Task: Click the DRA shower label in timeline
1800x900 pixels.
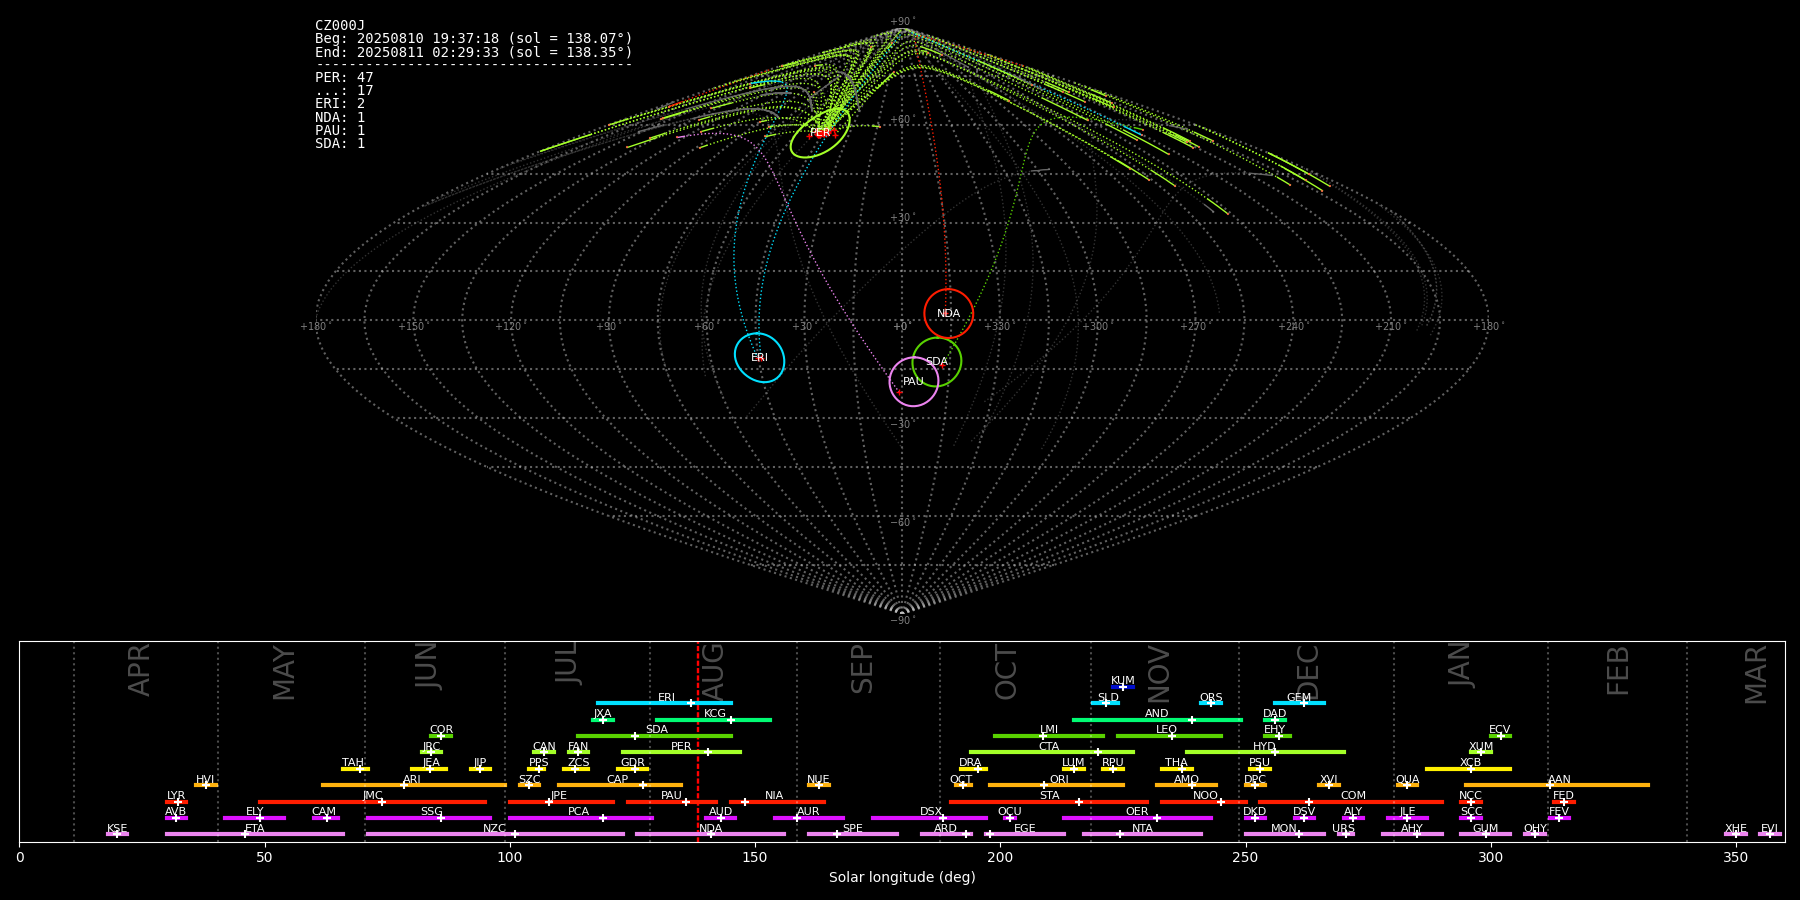Action: [970, 763]
